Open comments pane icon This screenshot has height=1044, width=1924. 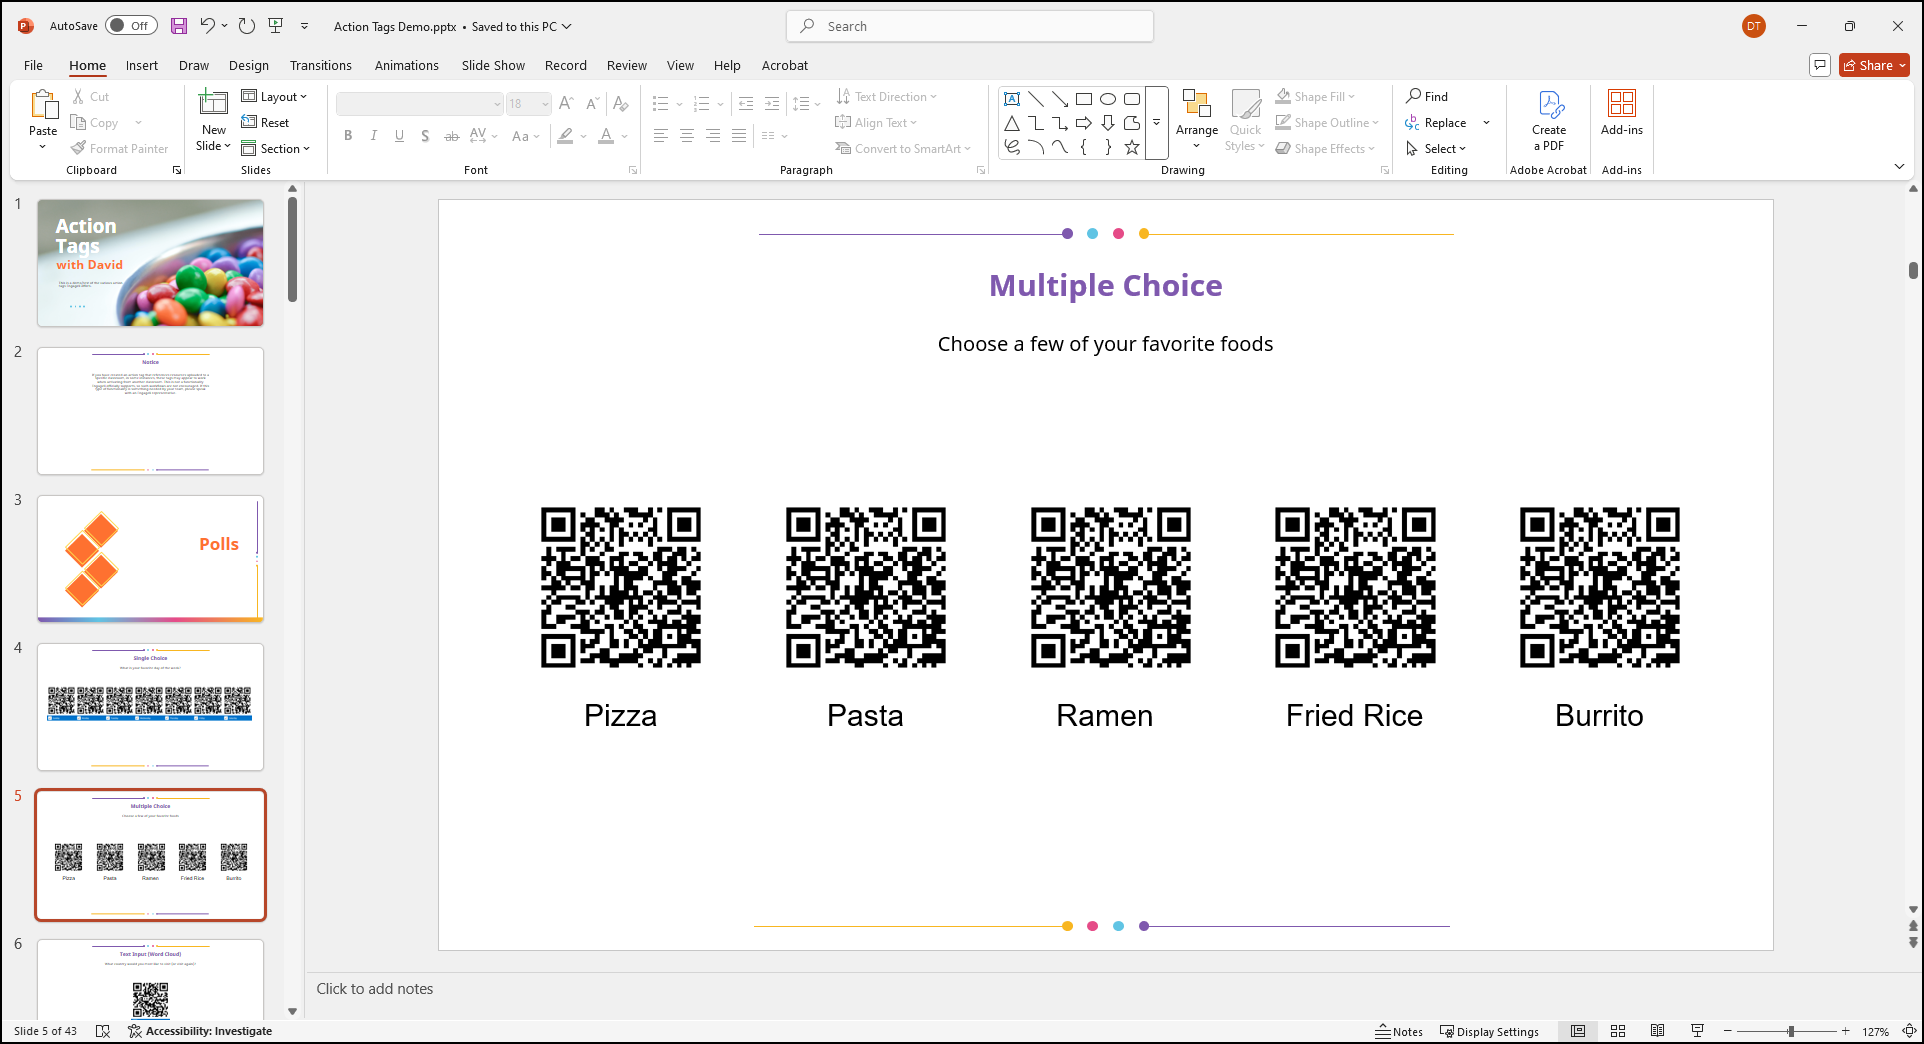tap(1820, 65)
